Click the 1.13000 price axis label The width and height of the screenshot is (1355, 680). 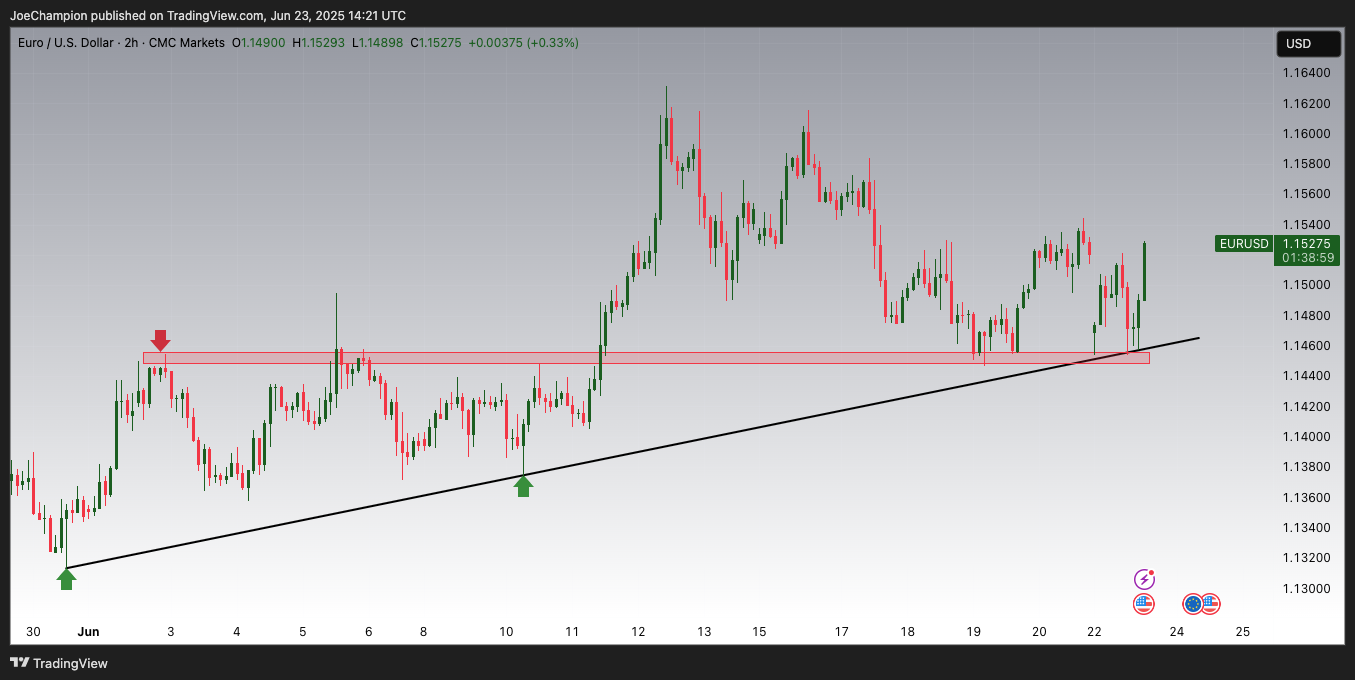pos(1306,588)
